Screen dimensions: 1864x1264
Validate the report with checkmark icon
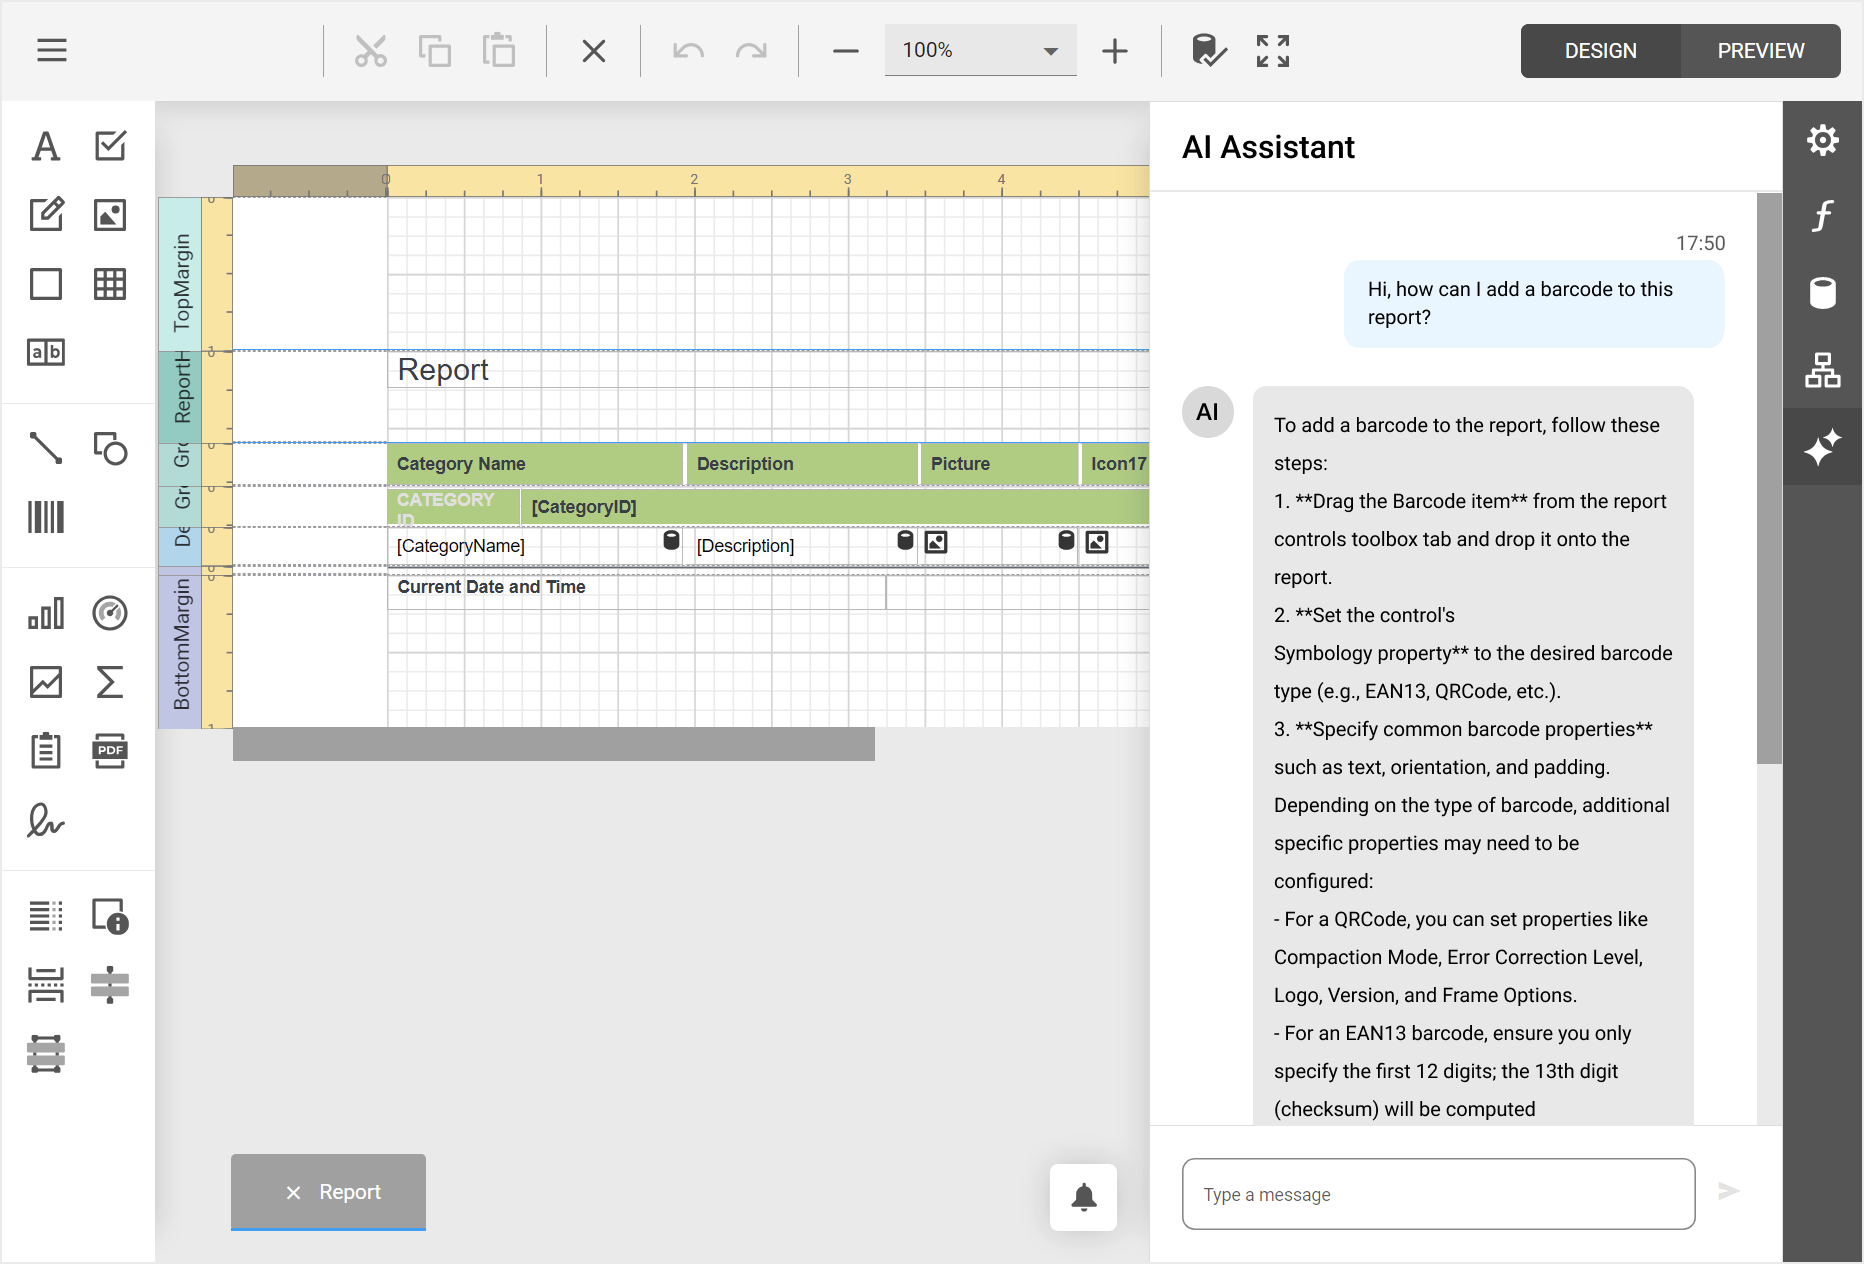pos(1208,50)
